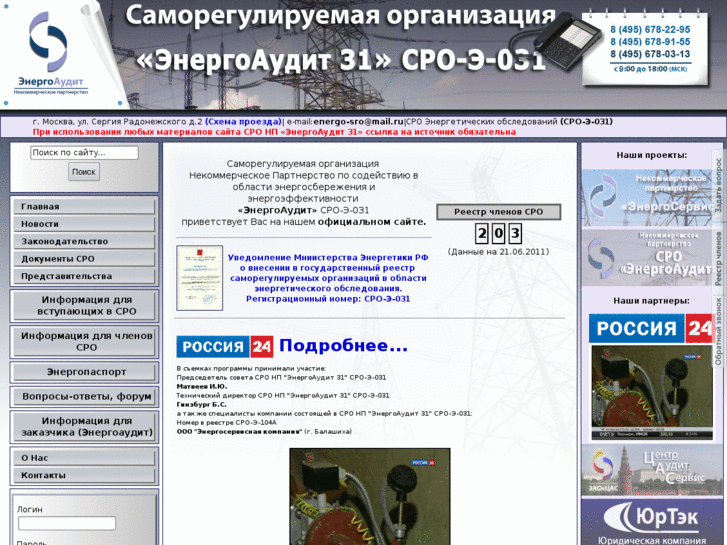Viewport: 727px width, 545px height.
Task: Open the Задать вопрос side tab
Action: 718,185
